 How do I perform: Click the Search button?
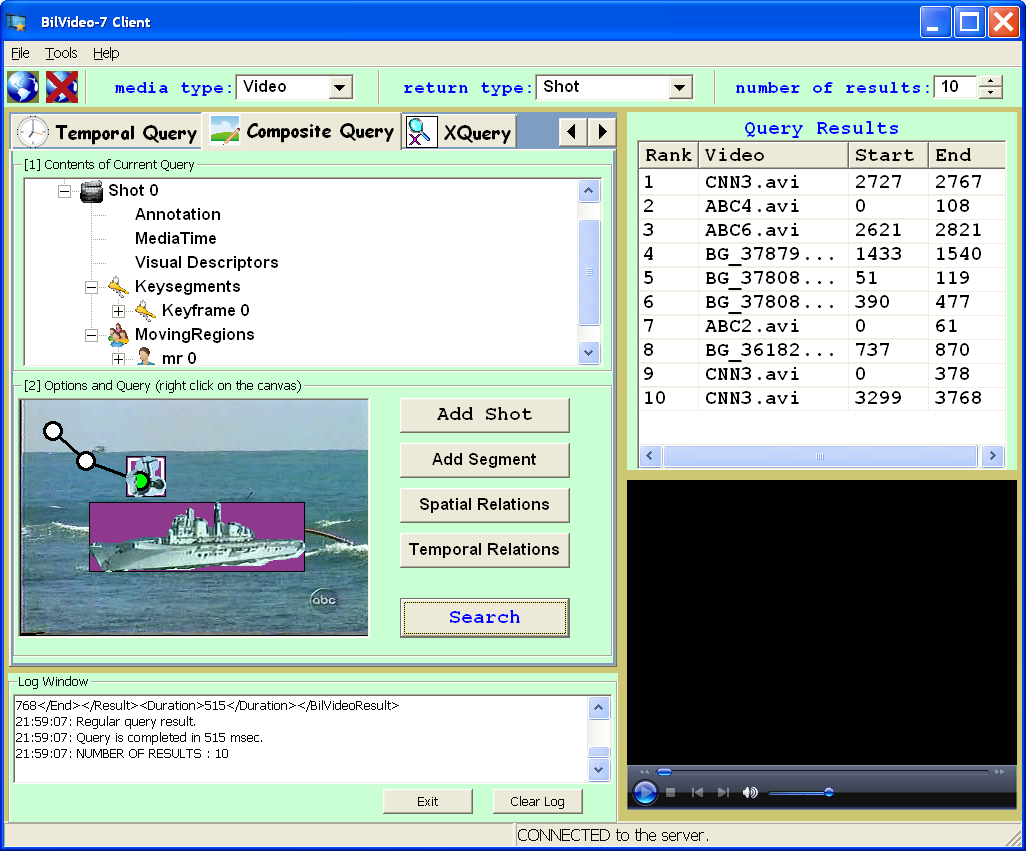point(484,618)
